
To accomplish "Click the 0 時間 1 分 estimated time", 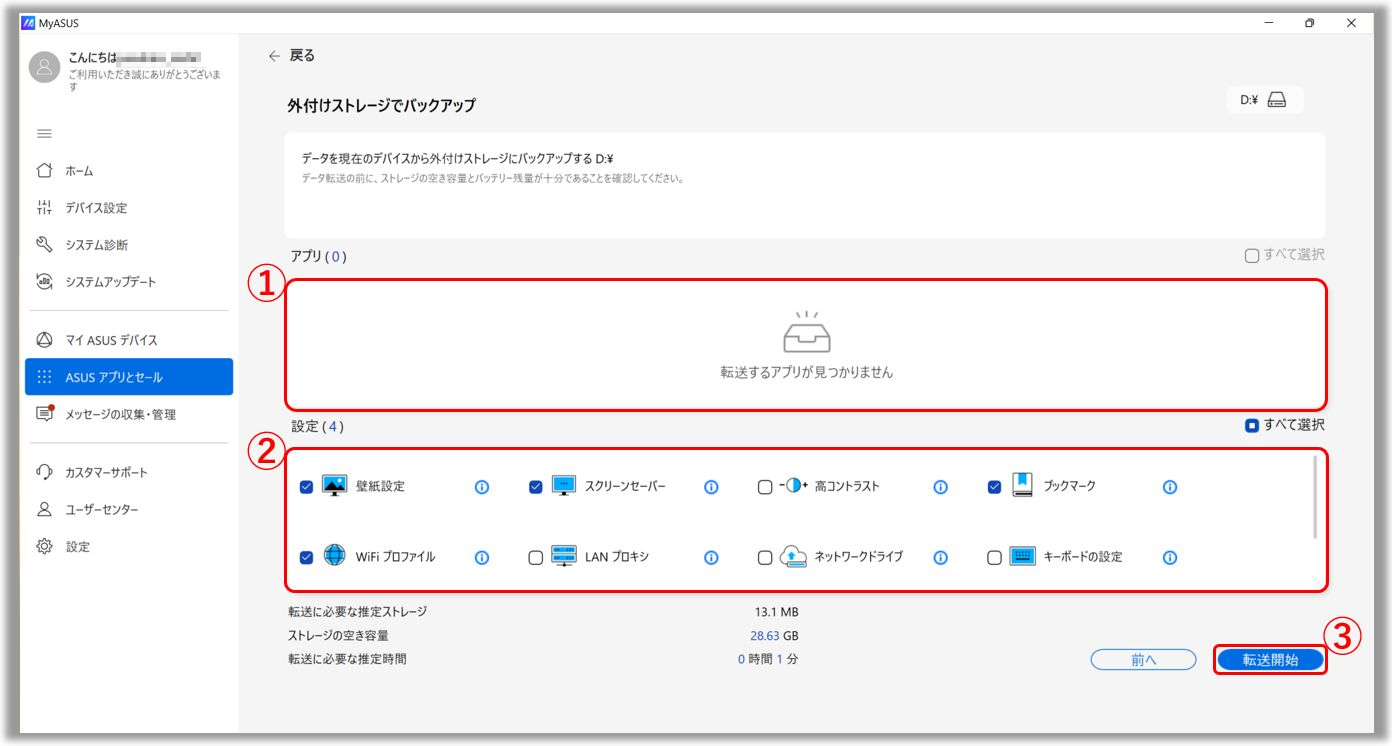I will pyautogui.click(x=768, y=659).
